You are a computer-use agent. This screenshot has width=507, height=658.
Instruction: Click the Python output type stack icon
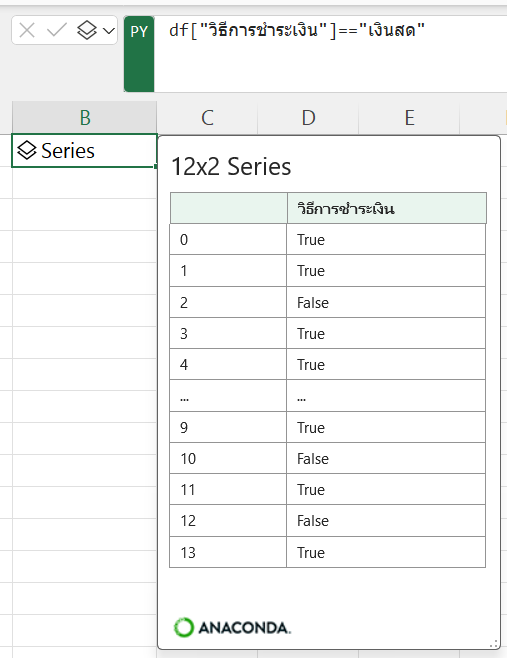tap(87, 30)
